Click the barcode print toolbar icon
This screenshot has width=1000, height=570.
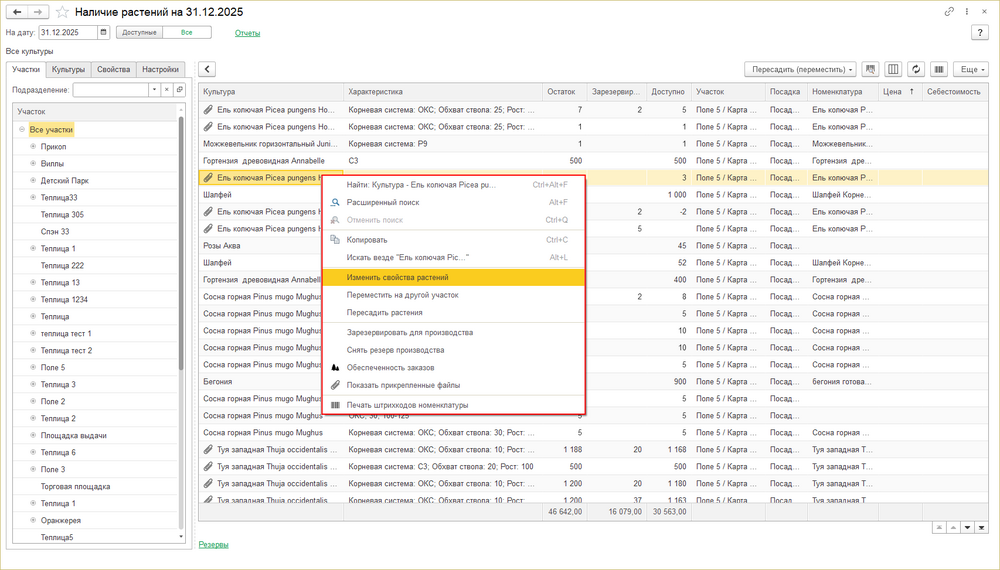939,69
